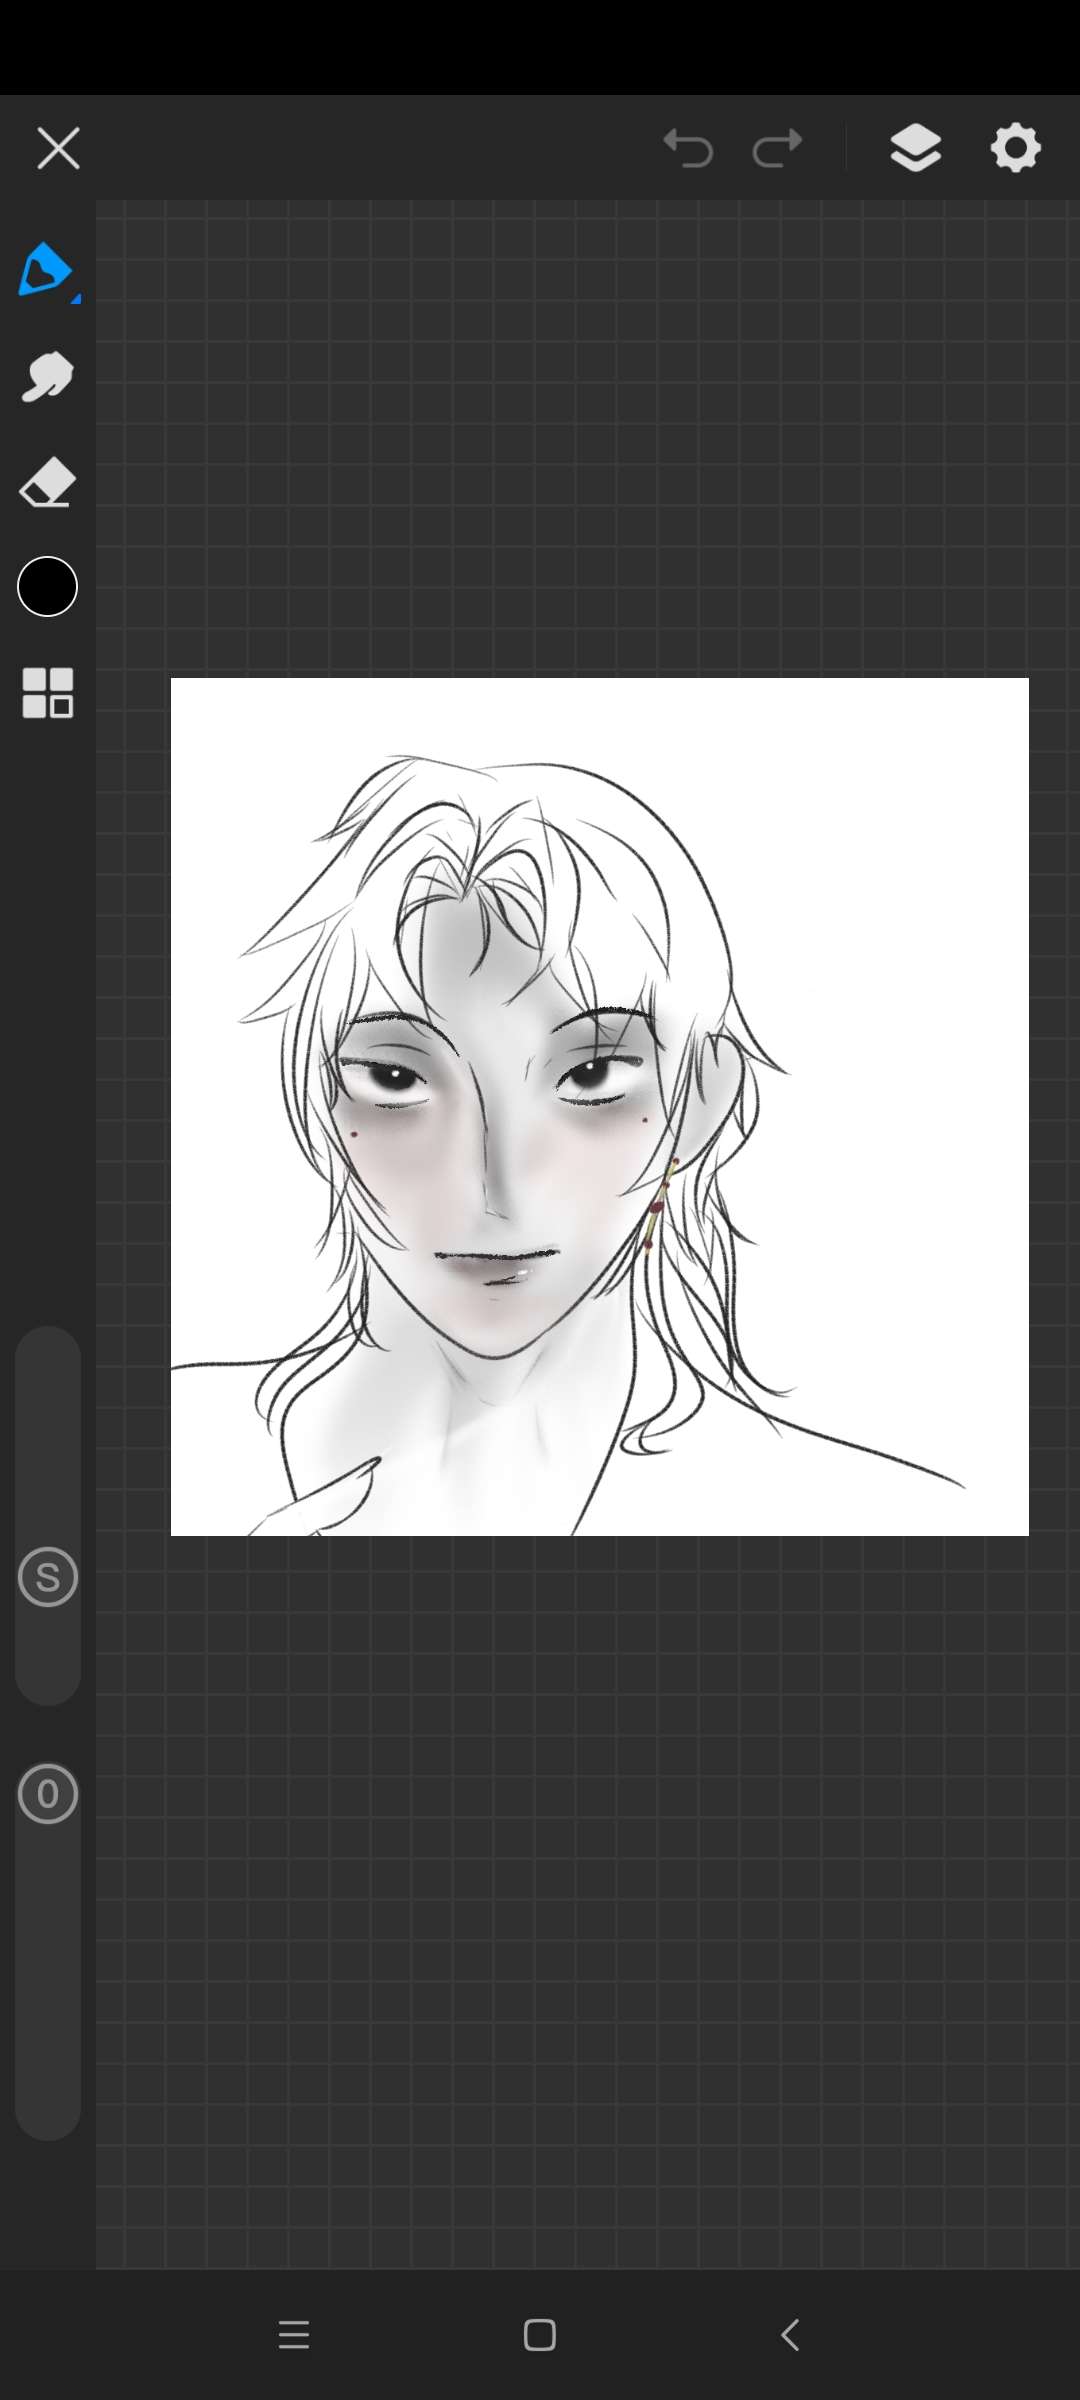Viewport: 1080px width, 2400px height.
Task: Select the smudge finger tool
Action: tap(47, 377)
